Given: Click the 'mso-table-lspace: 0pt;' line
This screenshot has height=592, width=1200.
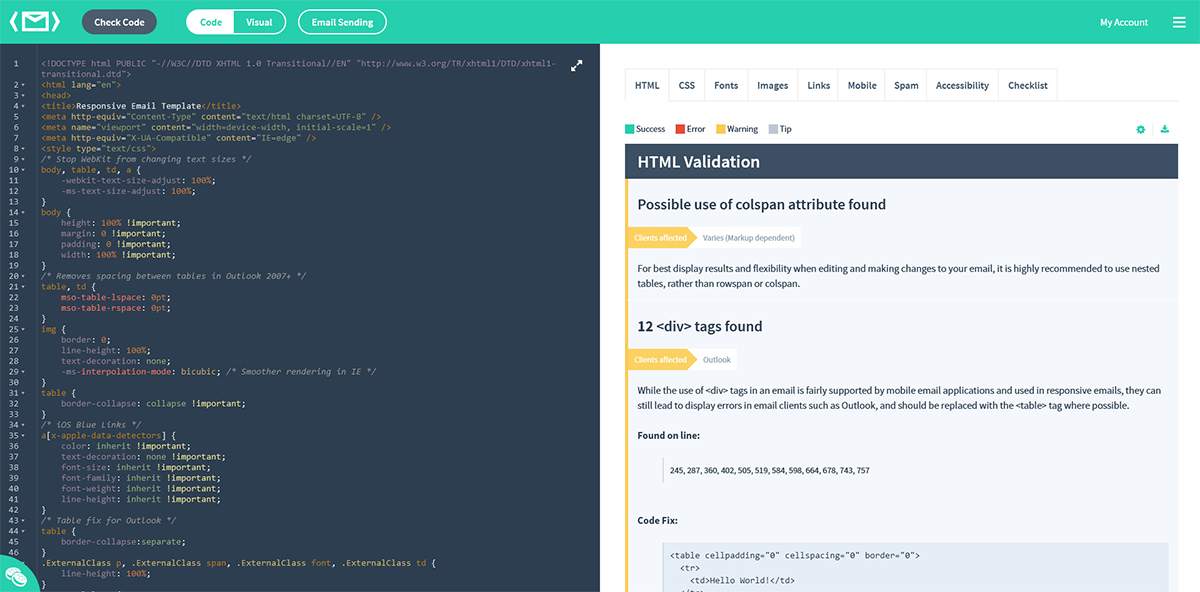Looking at the screenshot, I should point(118,297).
